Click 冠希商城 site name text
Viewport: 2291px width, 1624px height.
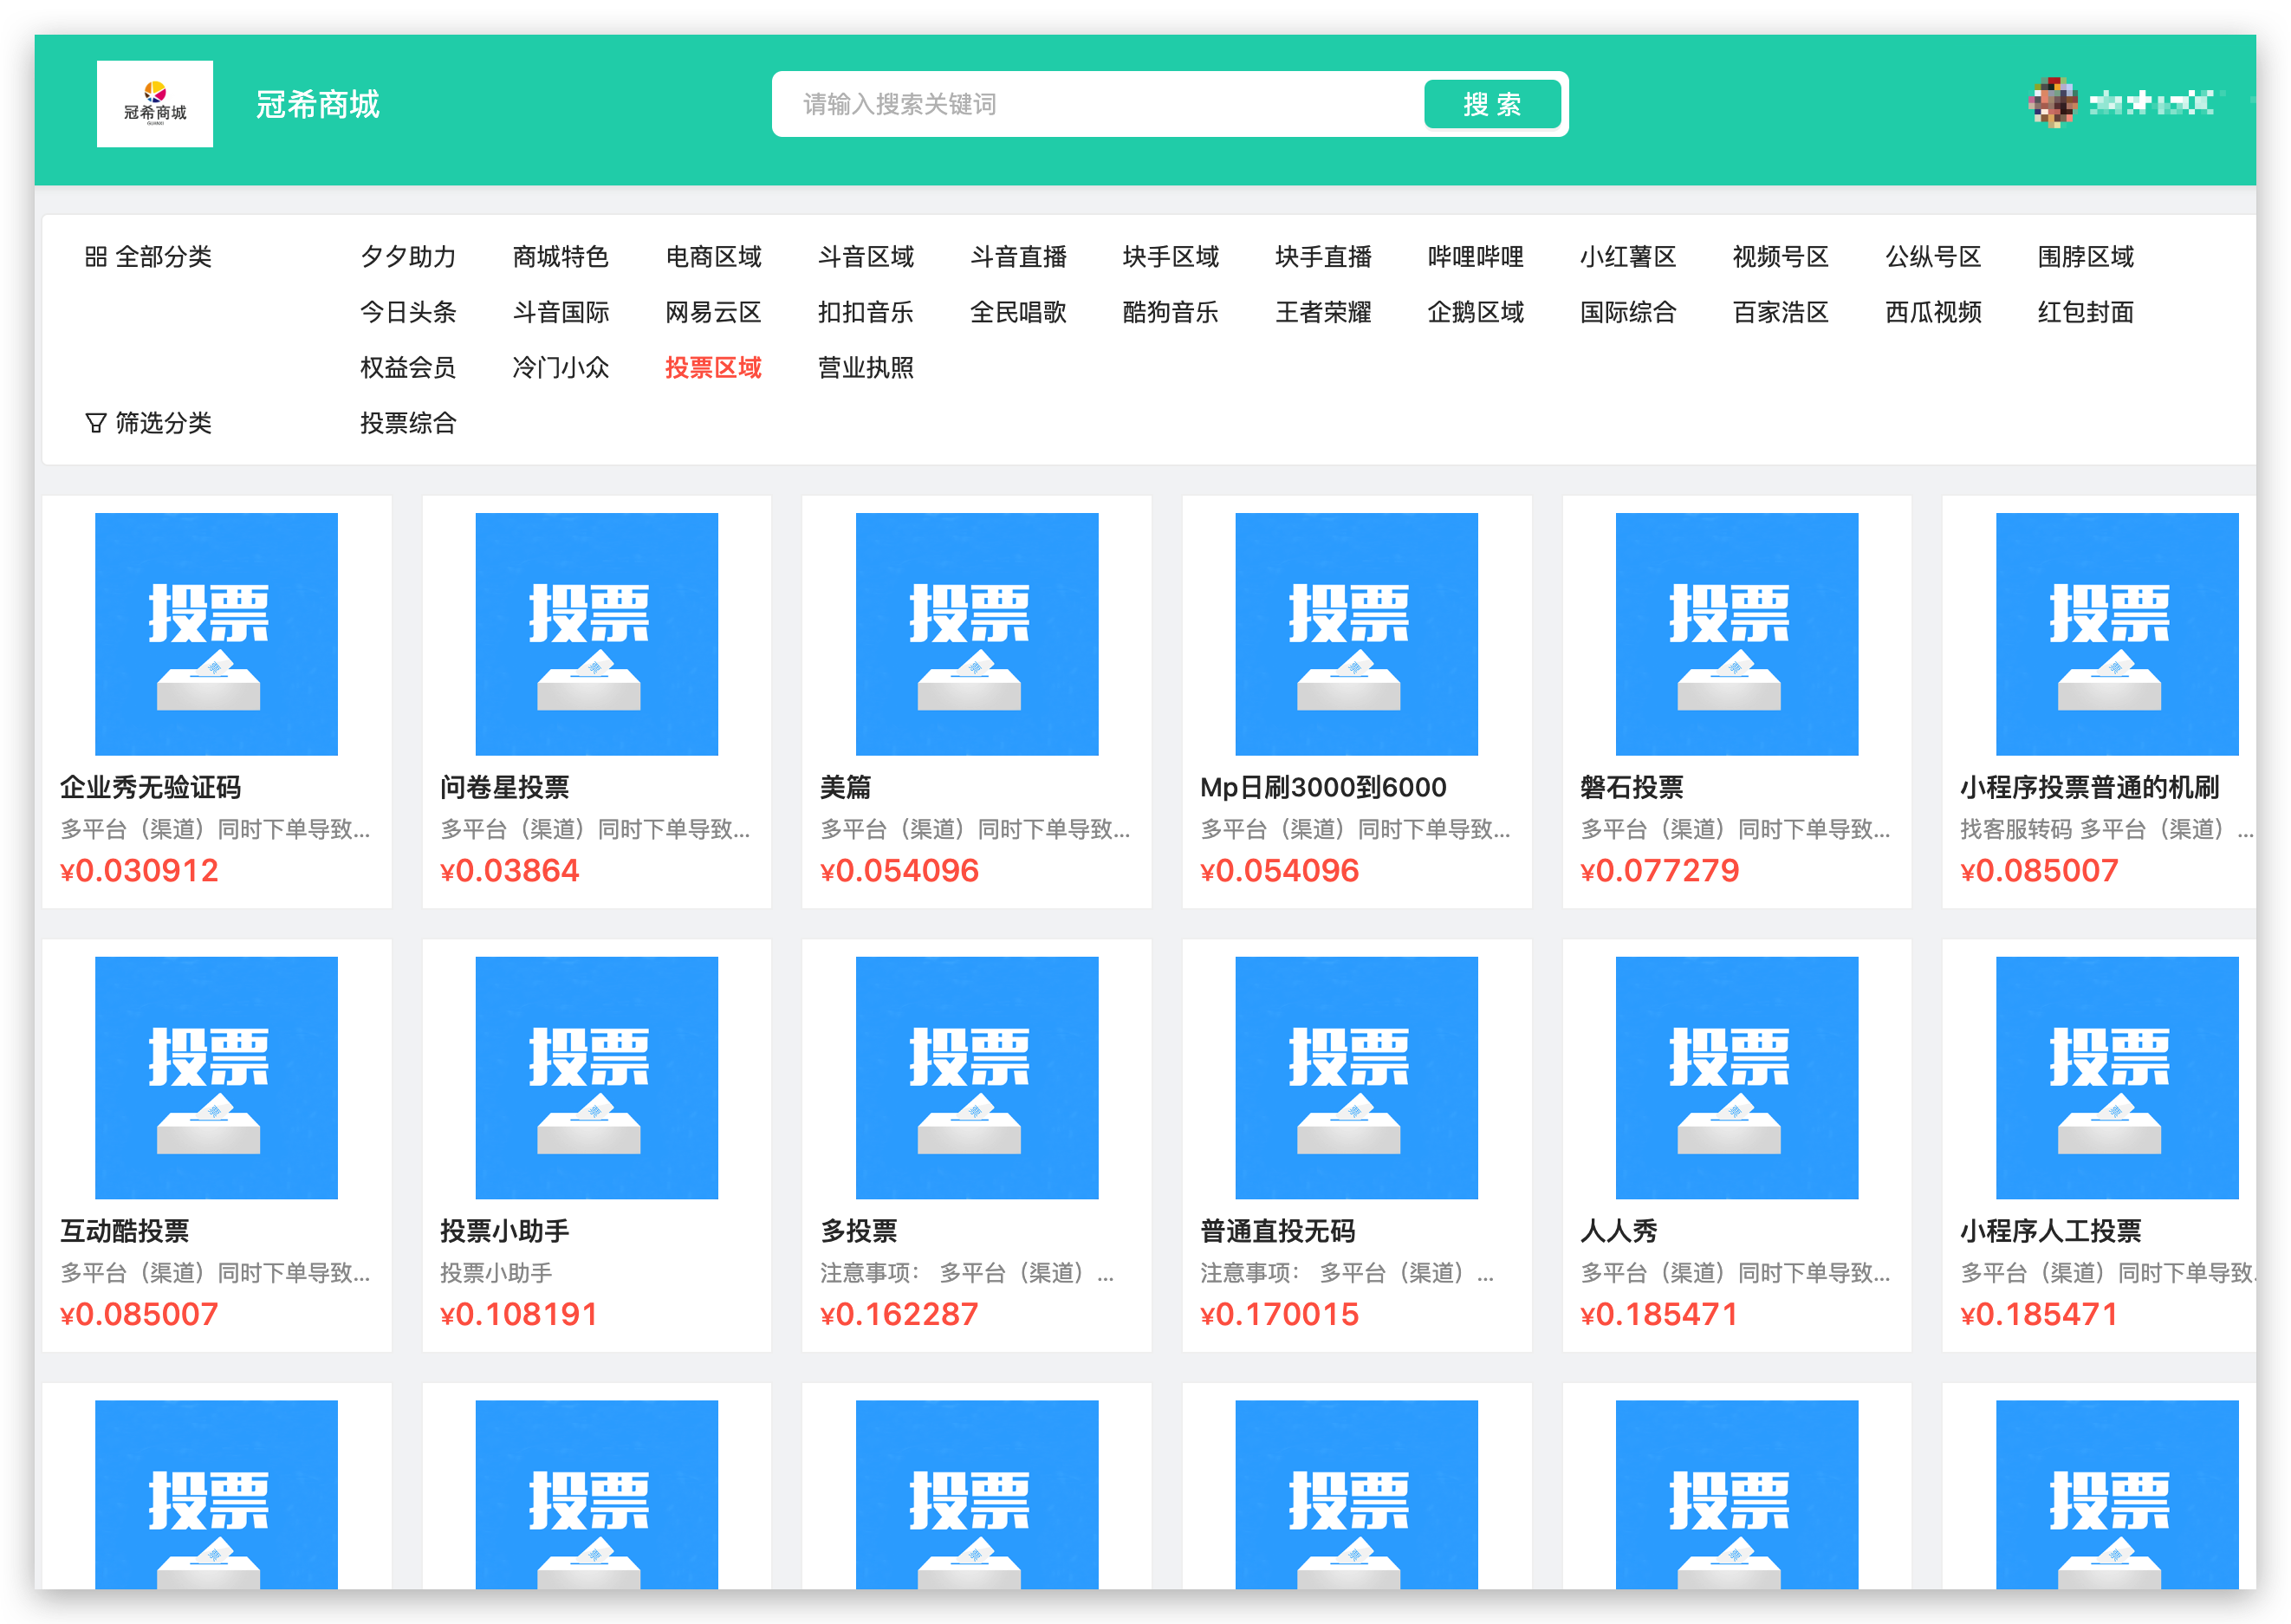coord(317,104)
